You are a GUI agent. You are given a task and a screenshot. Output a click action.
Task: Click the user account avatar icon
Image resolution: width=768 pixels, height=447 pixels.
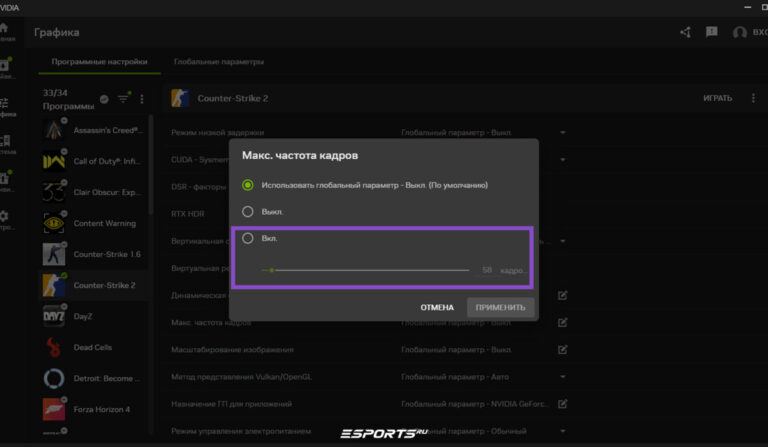click(740, 32)
